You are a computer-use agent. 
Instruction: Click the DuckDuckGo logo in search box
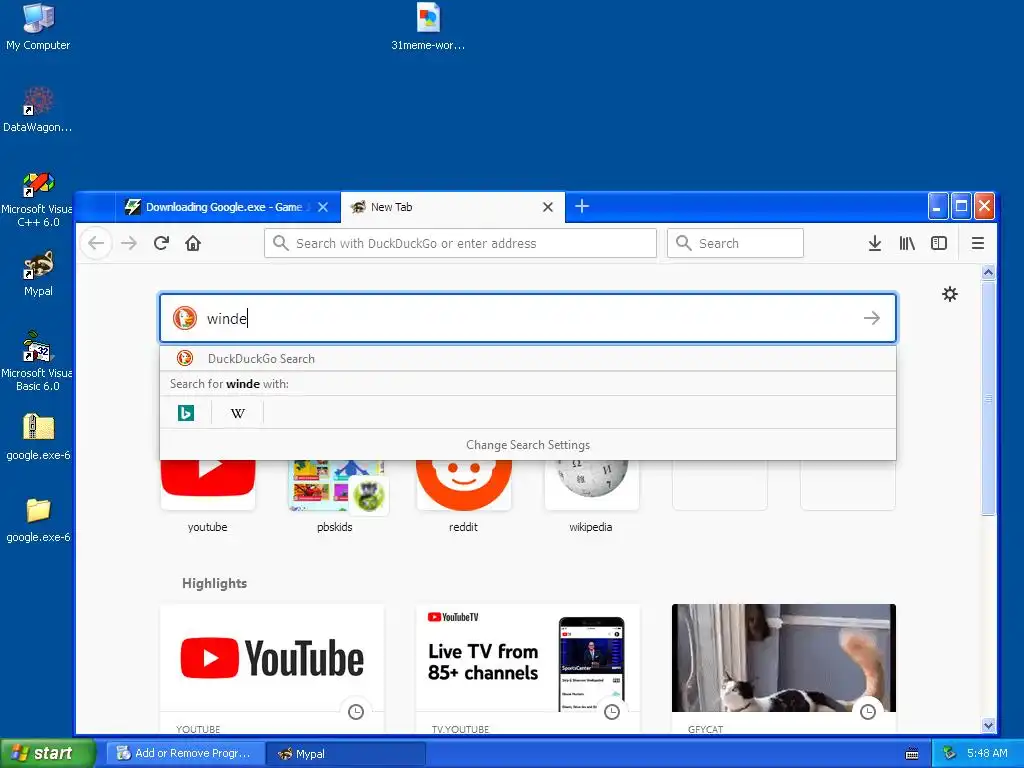185,318
